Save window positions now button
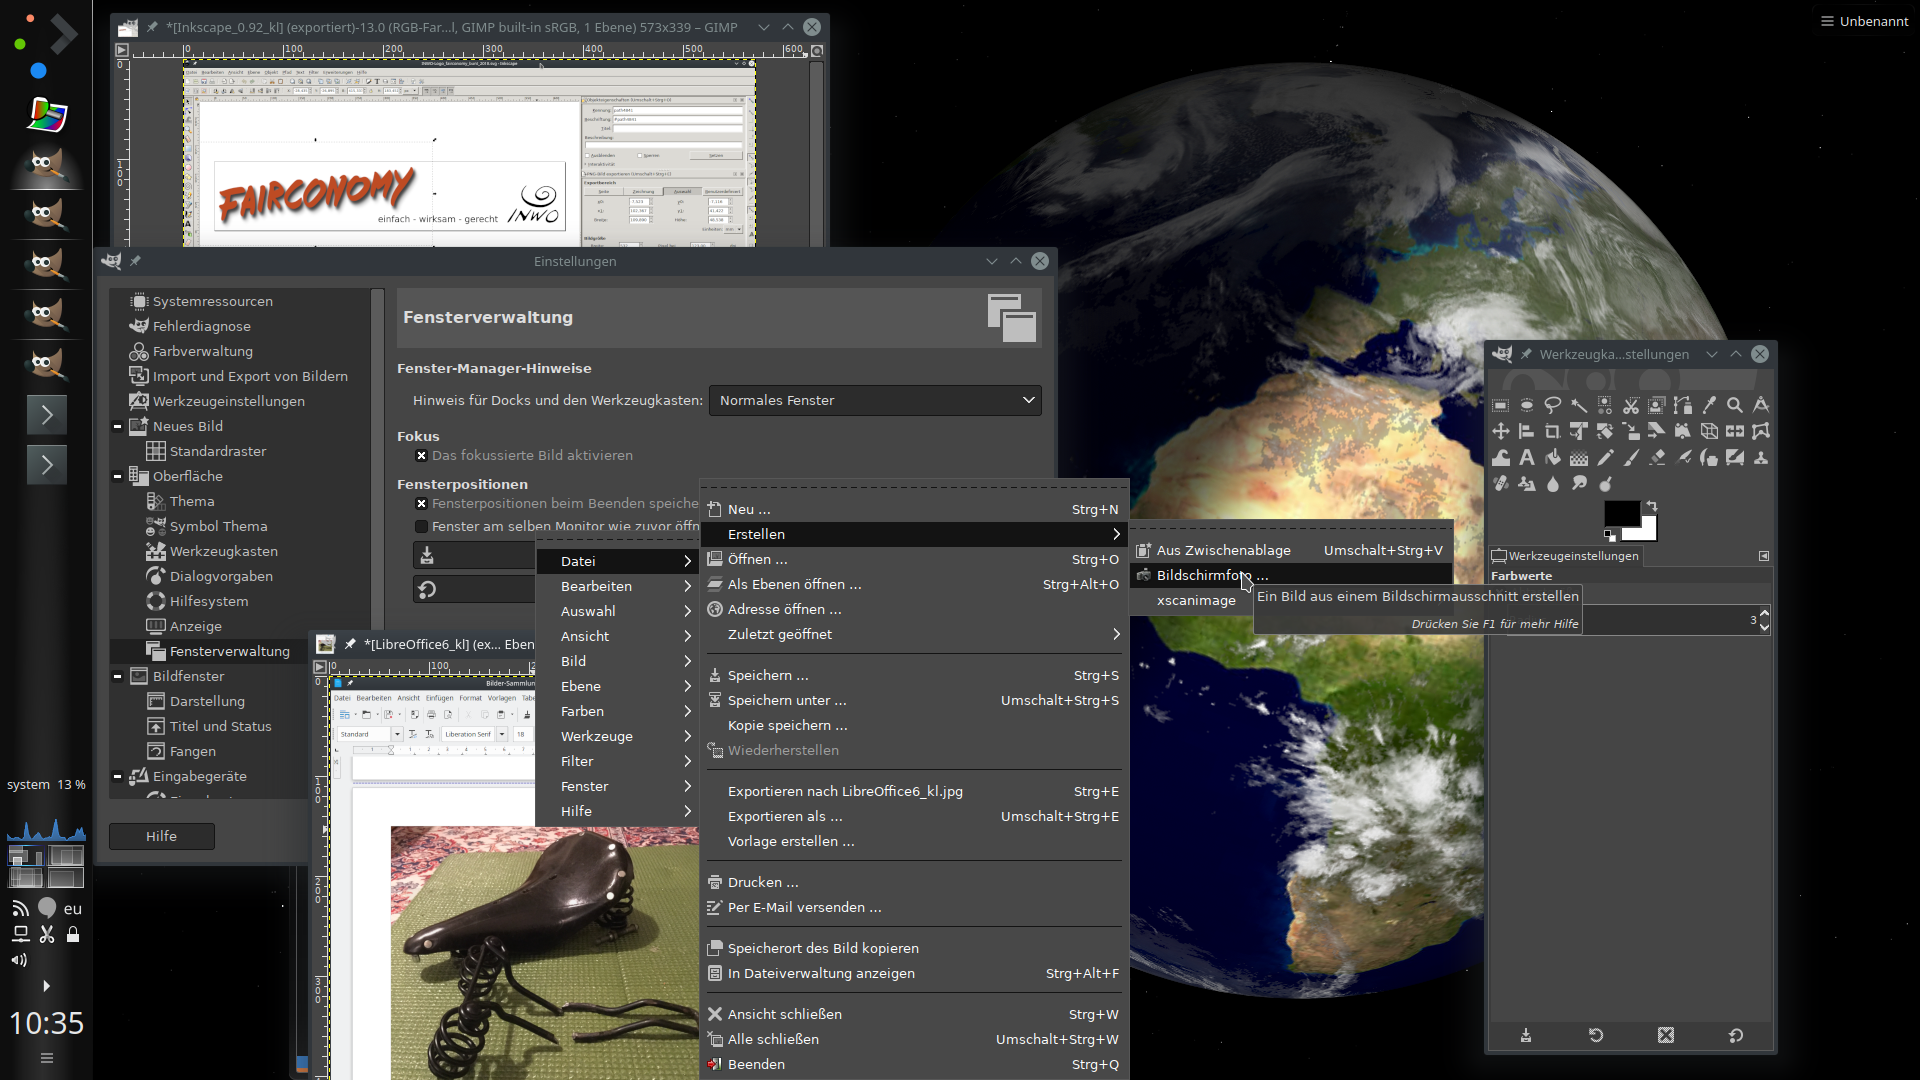The width and height of the screenshot is (1920, 1080). point(474,556)
